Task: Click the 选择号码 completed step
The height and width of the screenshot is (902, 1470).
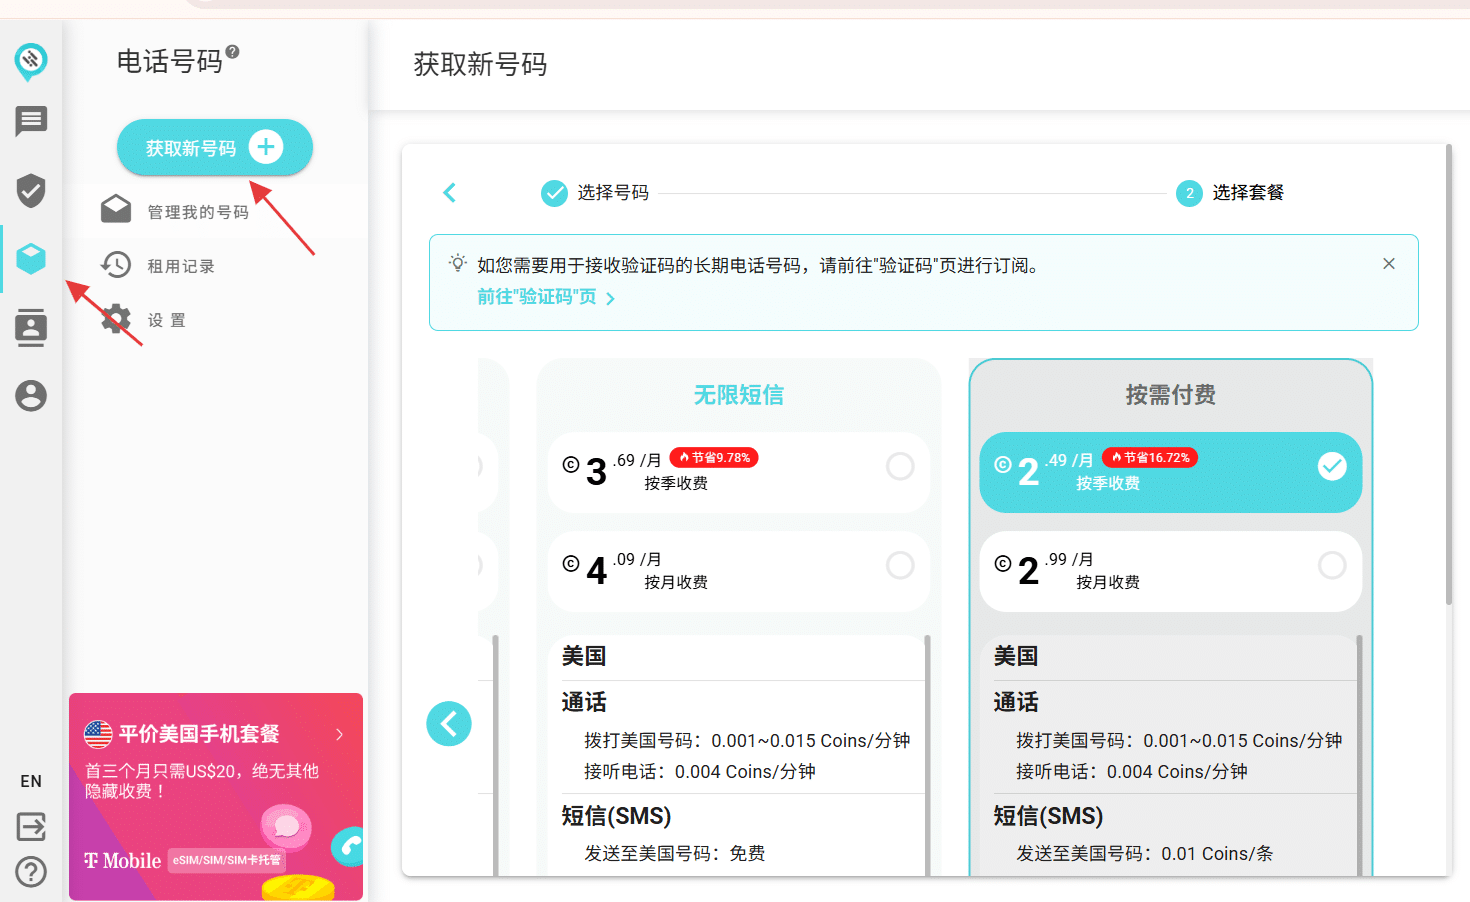Action: [x=595, y=193]
